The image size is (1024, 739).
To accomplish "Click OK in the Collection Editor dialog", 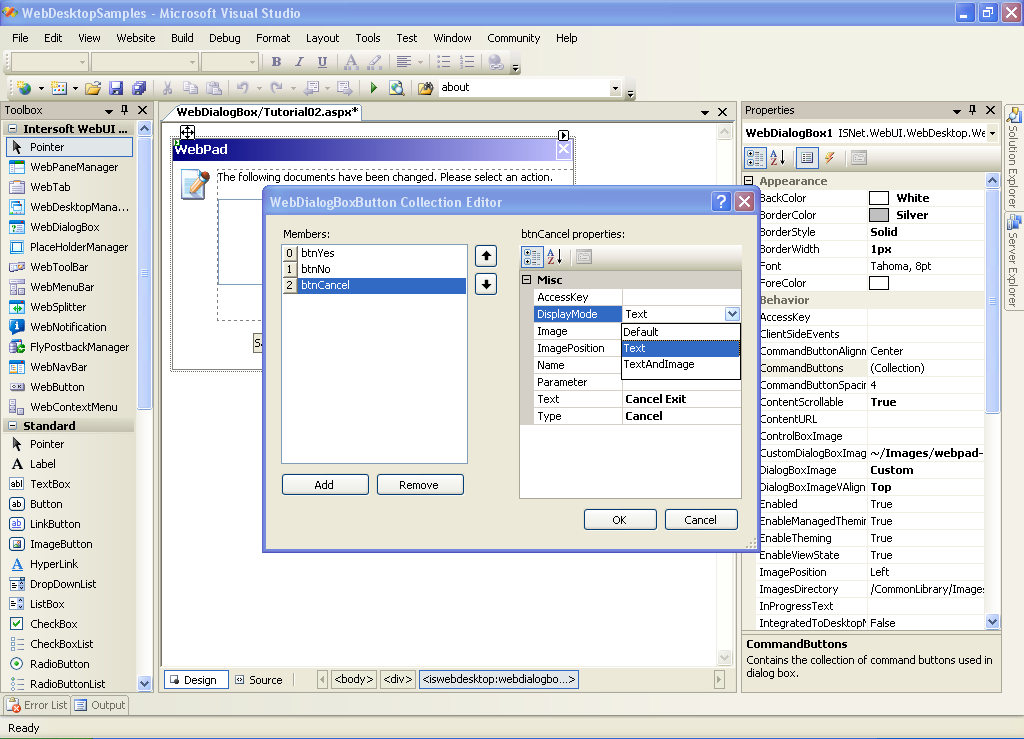I will 619,520.
